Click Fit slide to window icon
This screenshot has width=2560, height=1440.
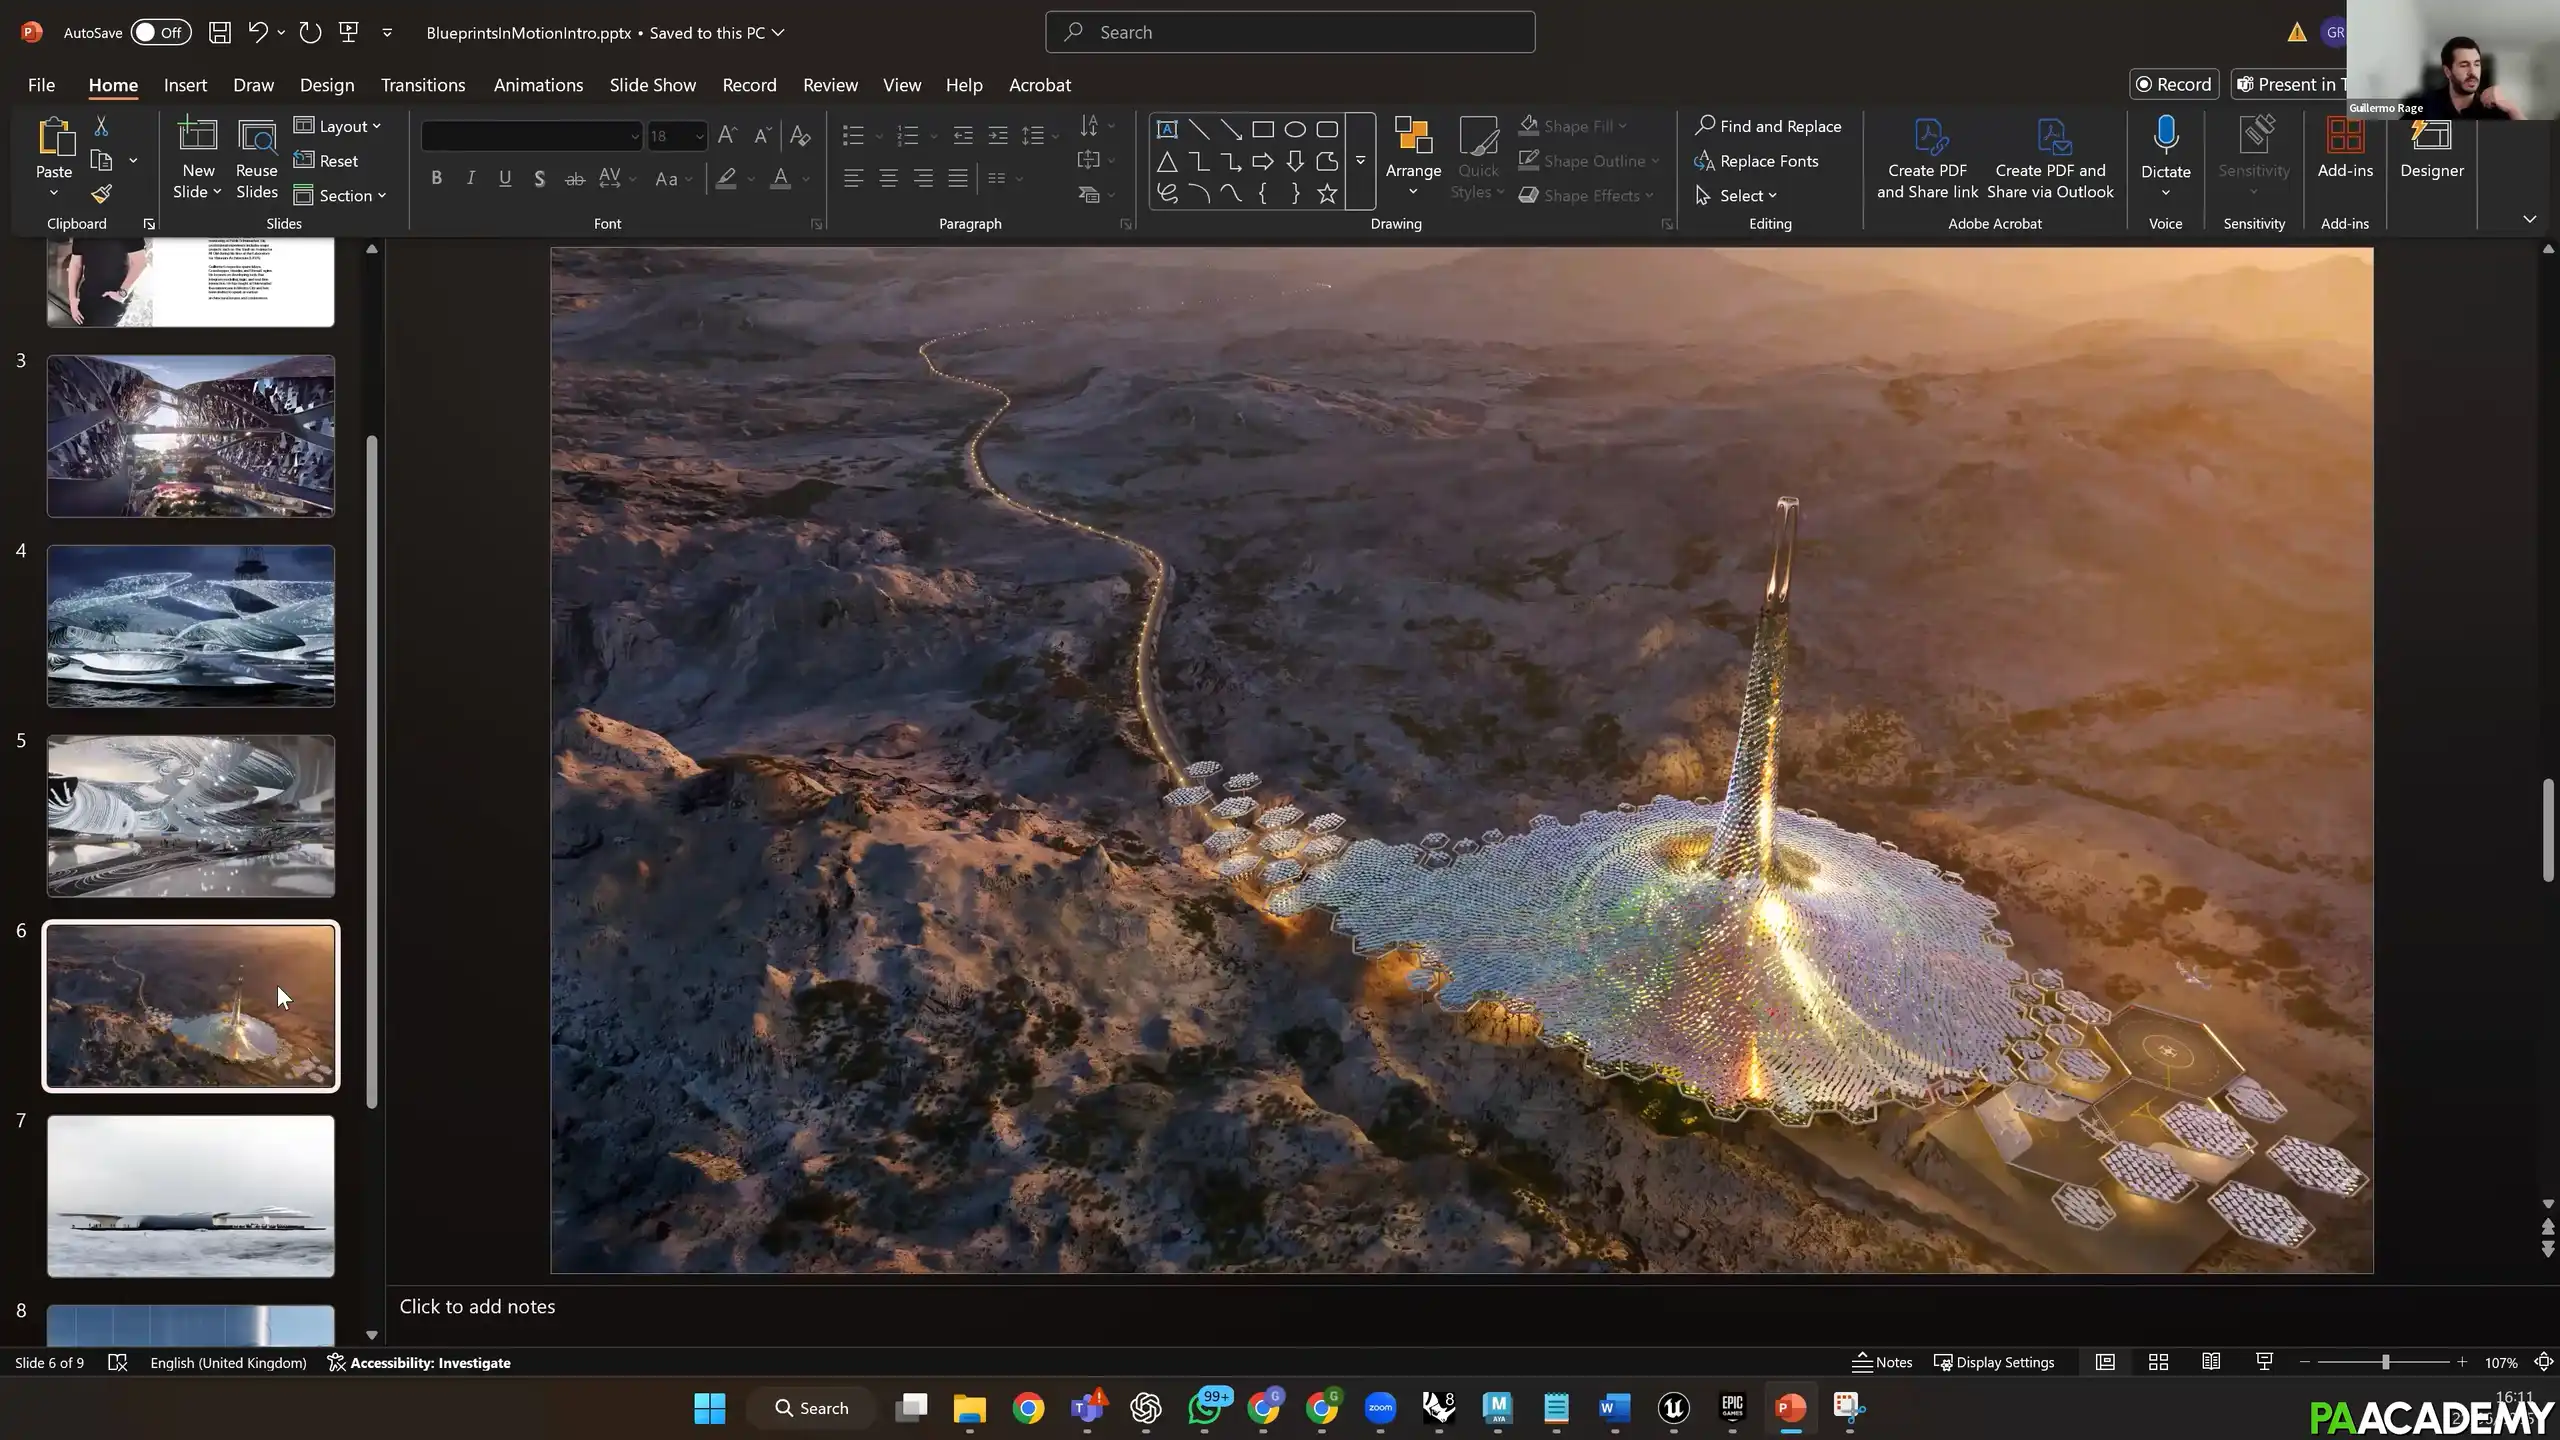pos(2544,1362)
